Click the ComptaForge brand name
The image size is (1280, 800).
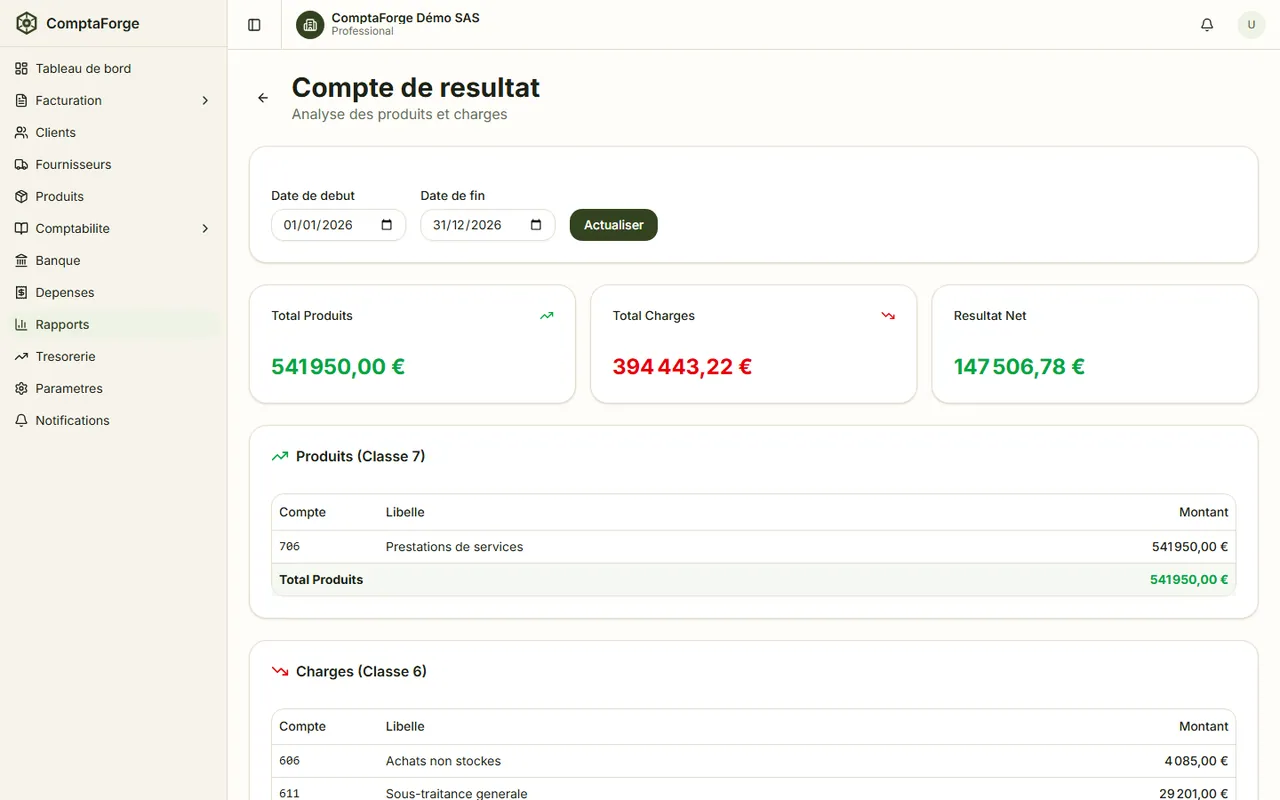[93, 24]
